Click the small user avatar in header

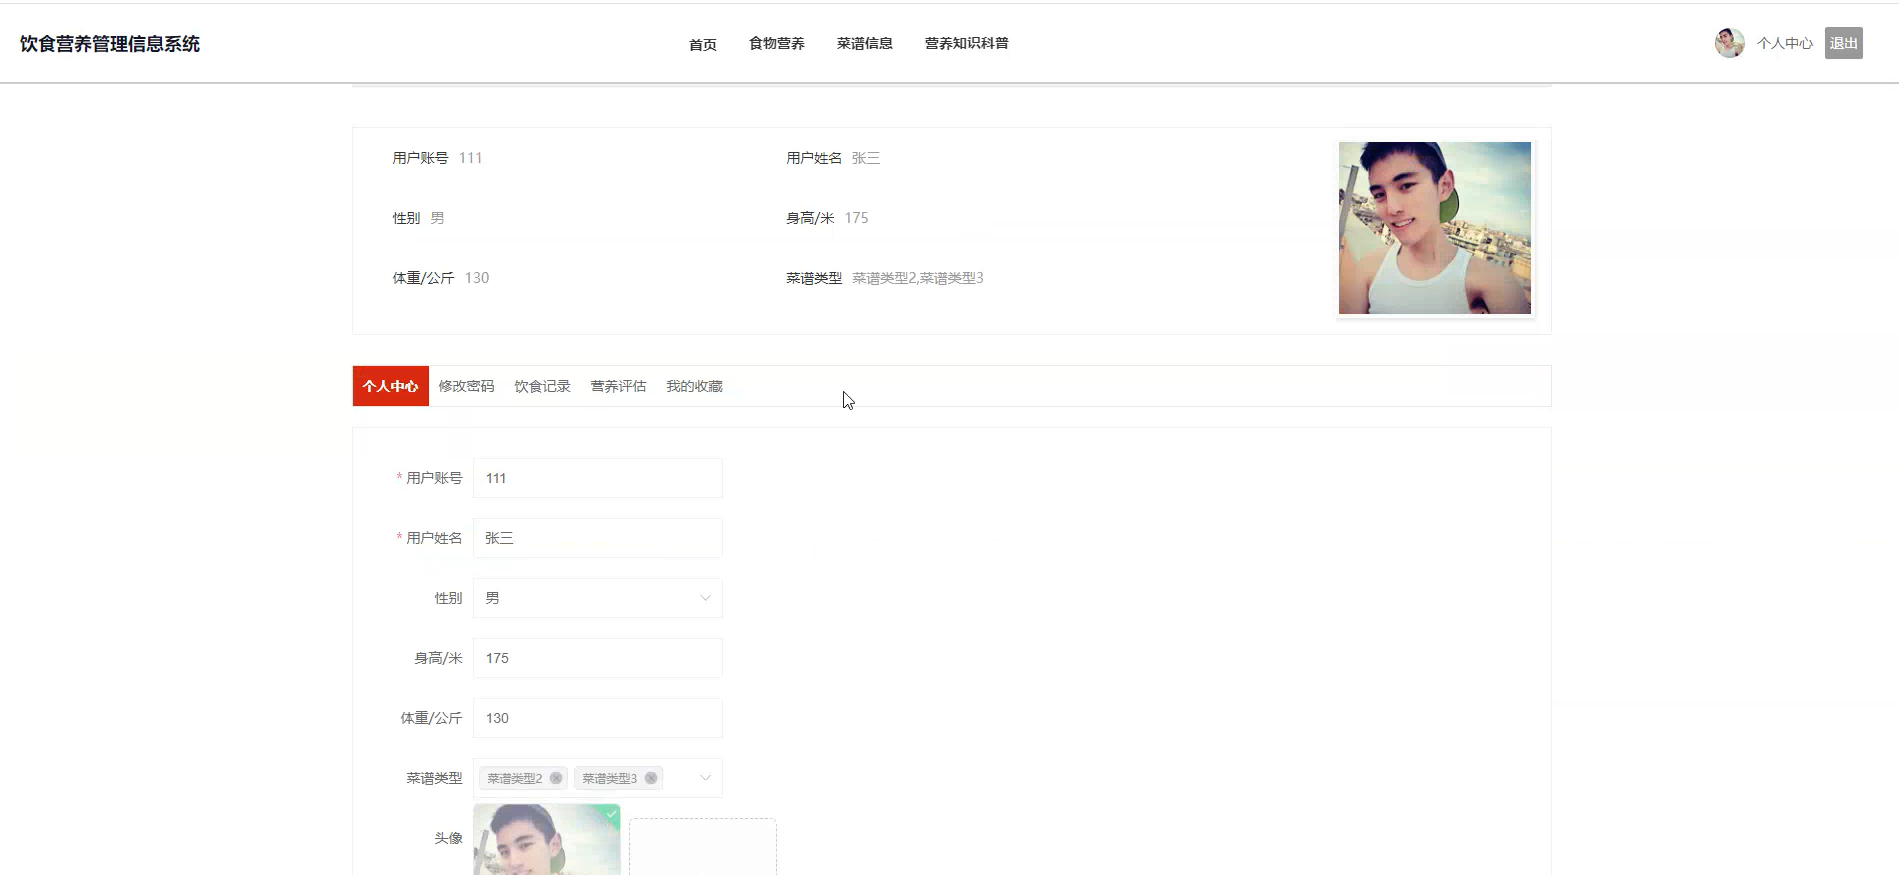[x=1729, y=43]
